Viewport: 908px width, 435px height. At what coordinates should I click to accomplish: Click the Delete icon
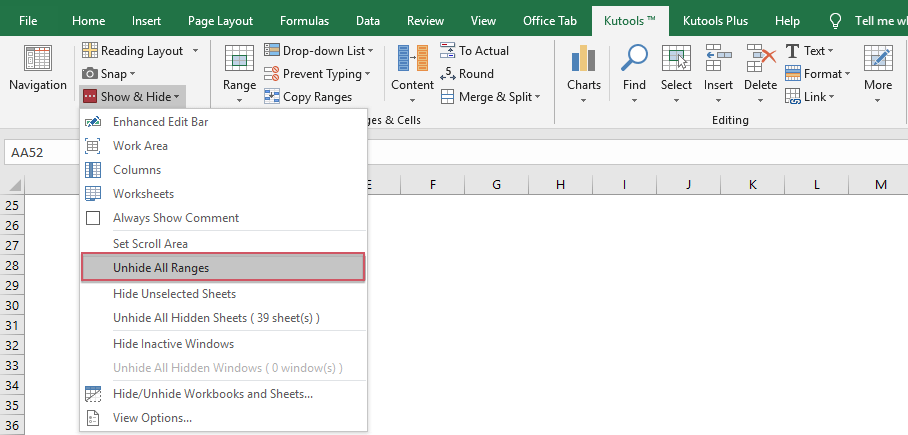tap(760, 59)
